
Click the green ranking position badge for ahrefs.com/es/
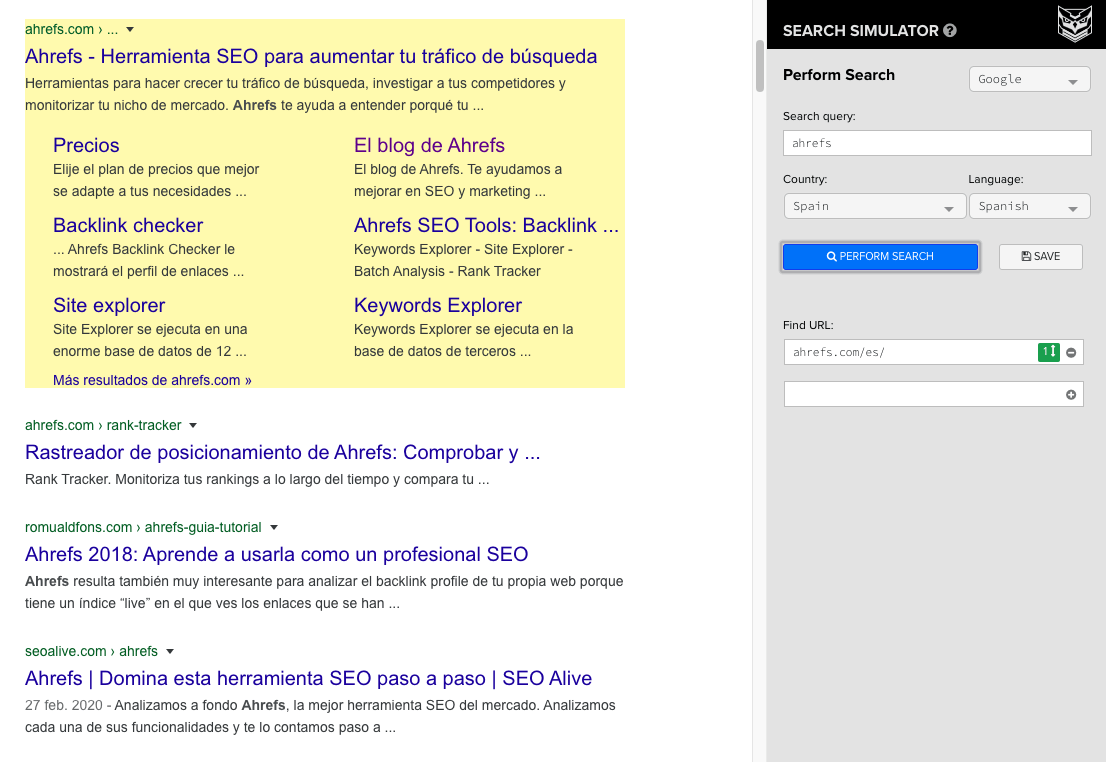pos(1048,352)
